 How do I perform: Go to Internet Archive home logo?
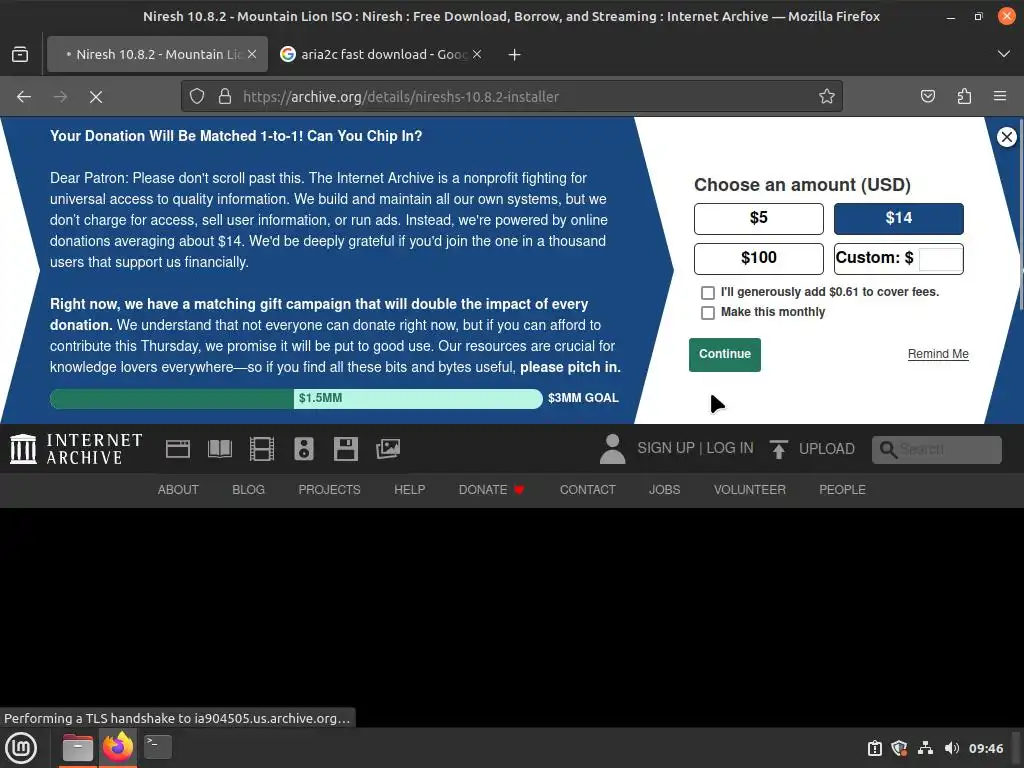pyautogui.click(x=76, y=449)
